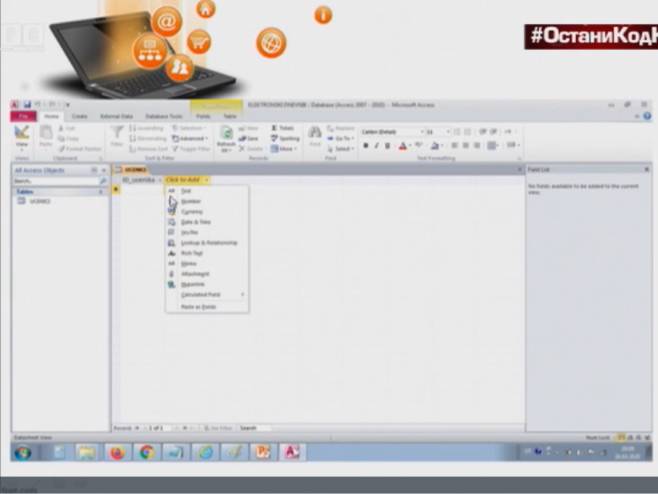Click the Descending sort button
The image size is (658, 494).
[x=148, y=138]
